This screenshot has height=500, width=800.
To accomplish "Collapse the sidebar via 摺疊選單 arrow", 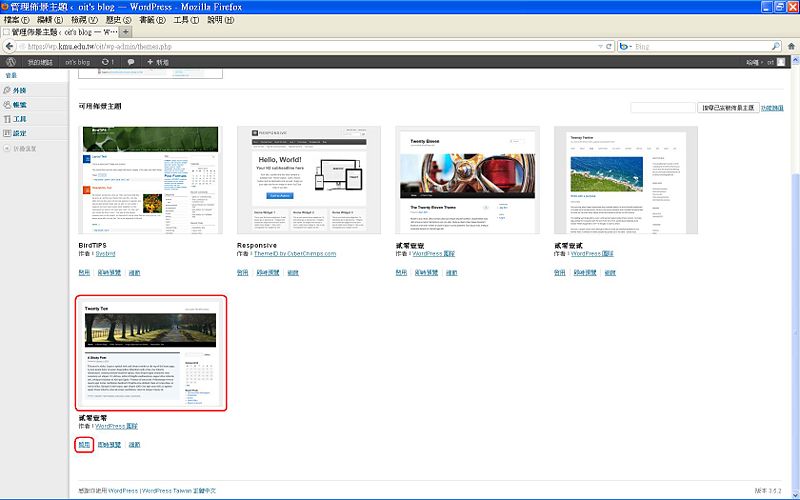I will [7, 148].
